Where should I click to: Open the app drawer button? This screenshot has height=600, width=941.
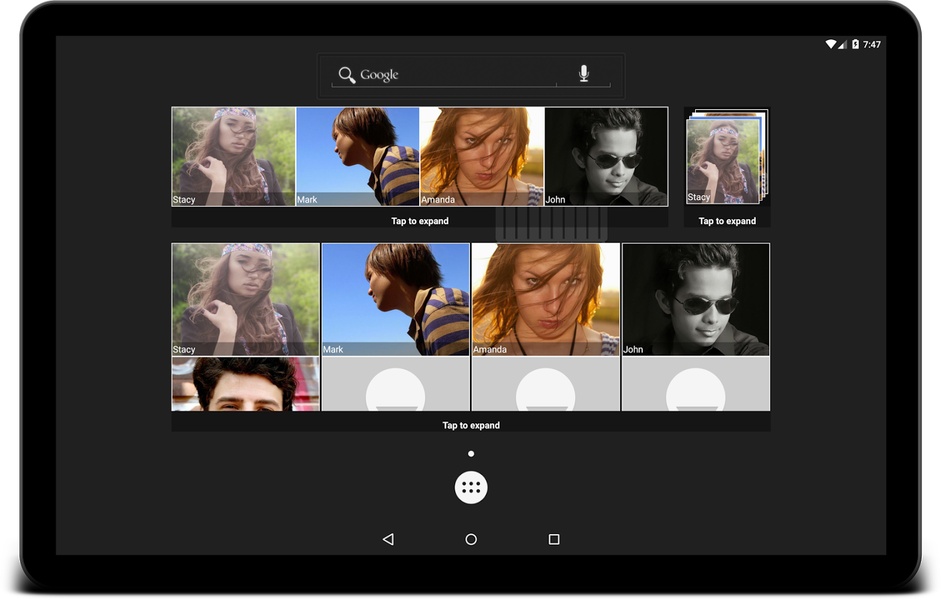click(471, 488)
